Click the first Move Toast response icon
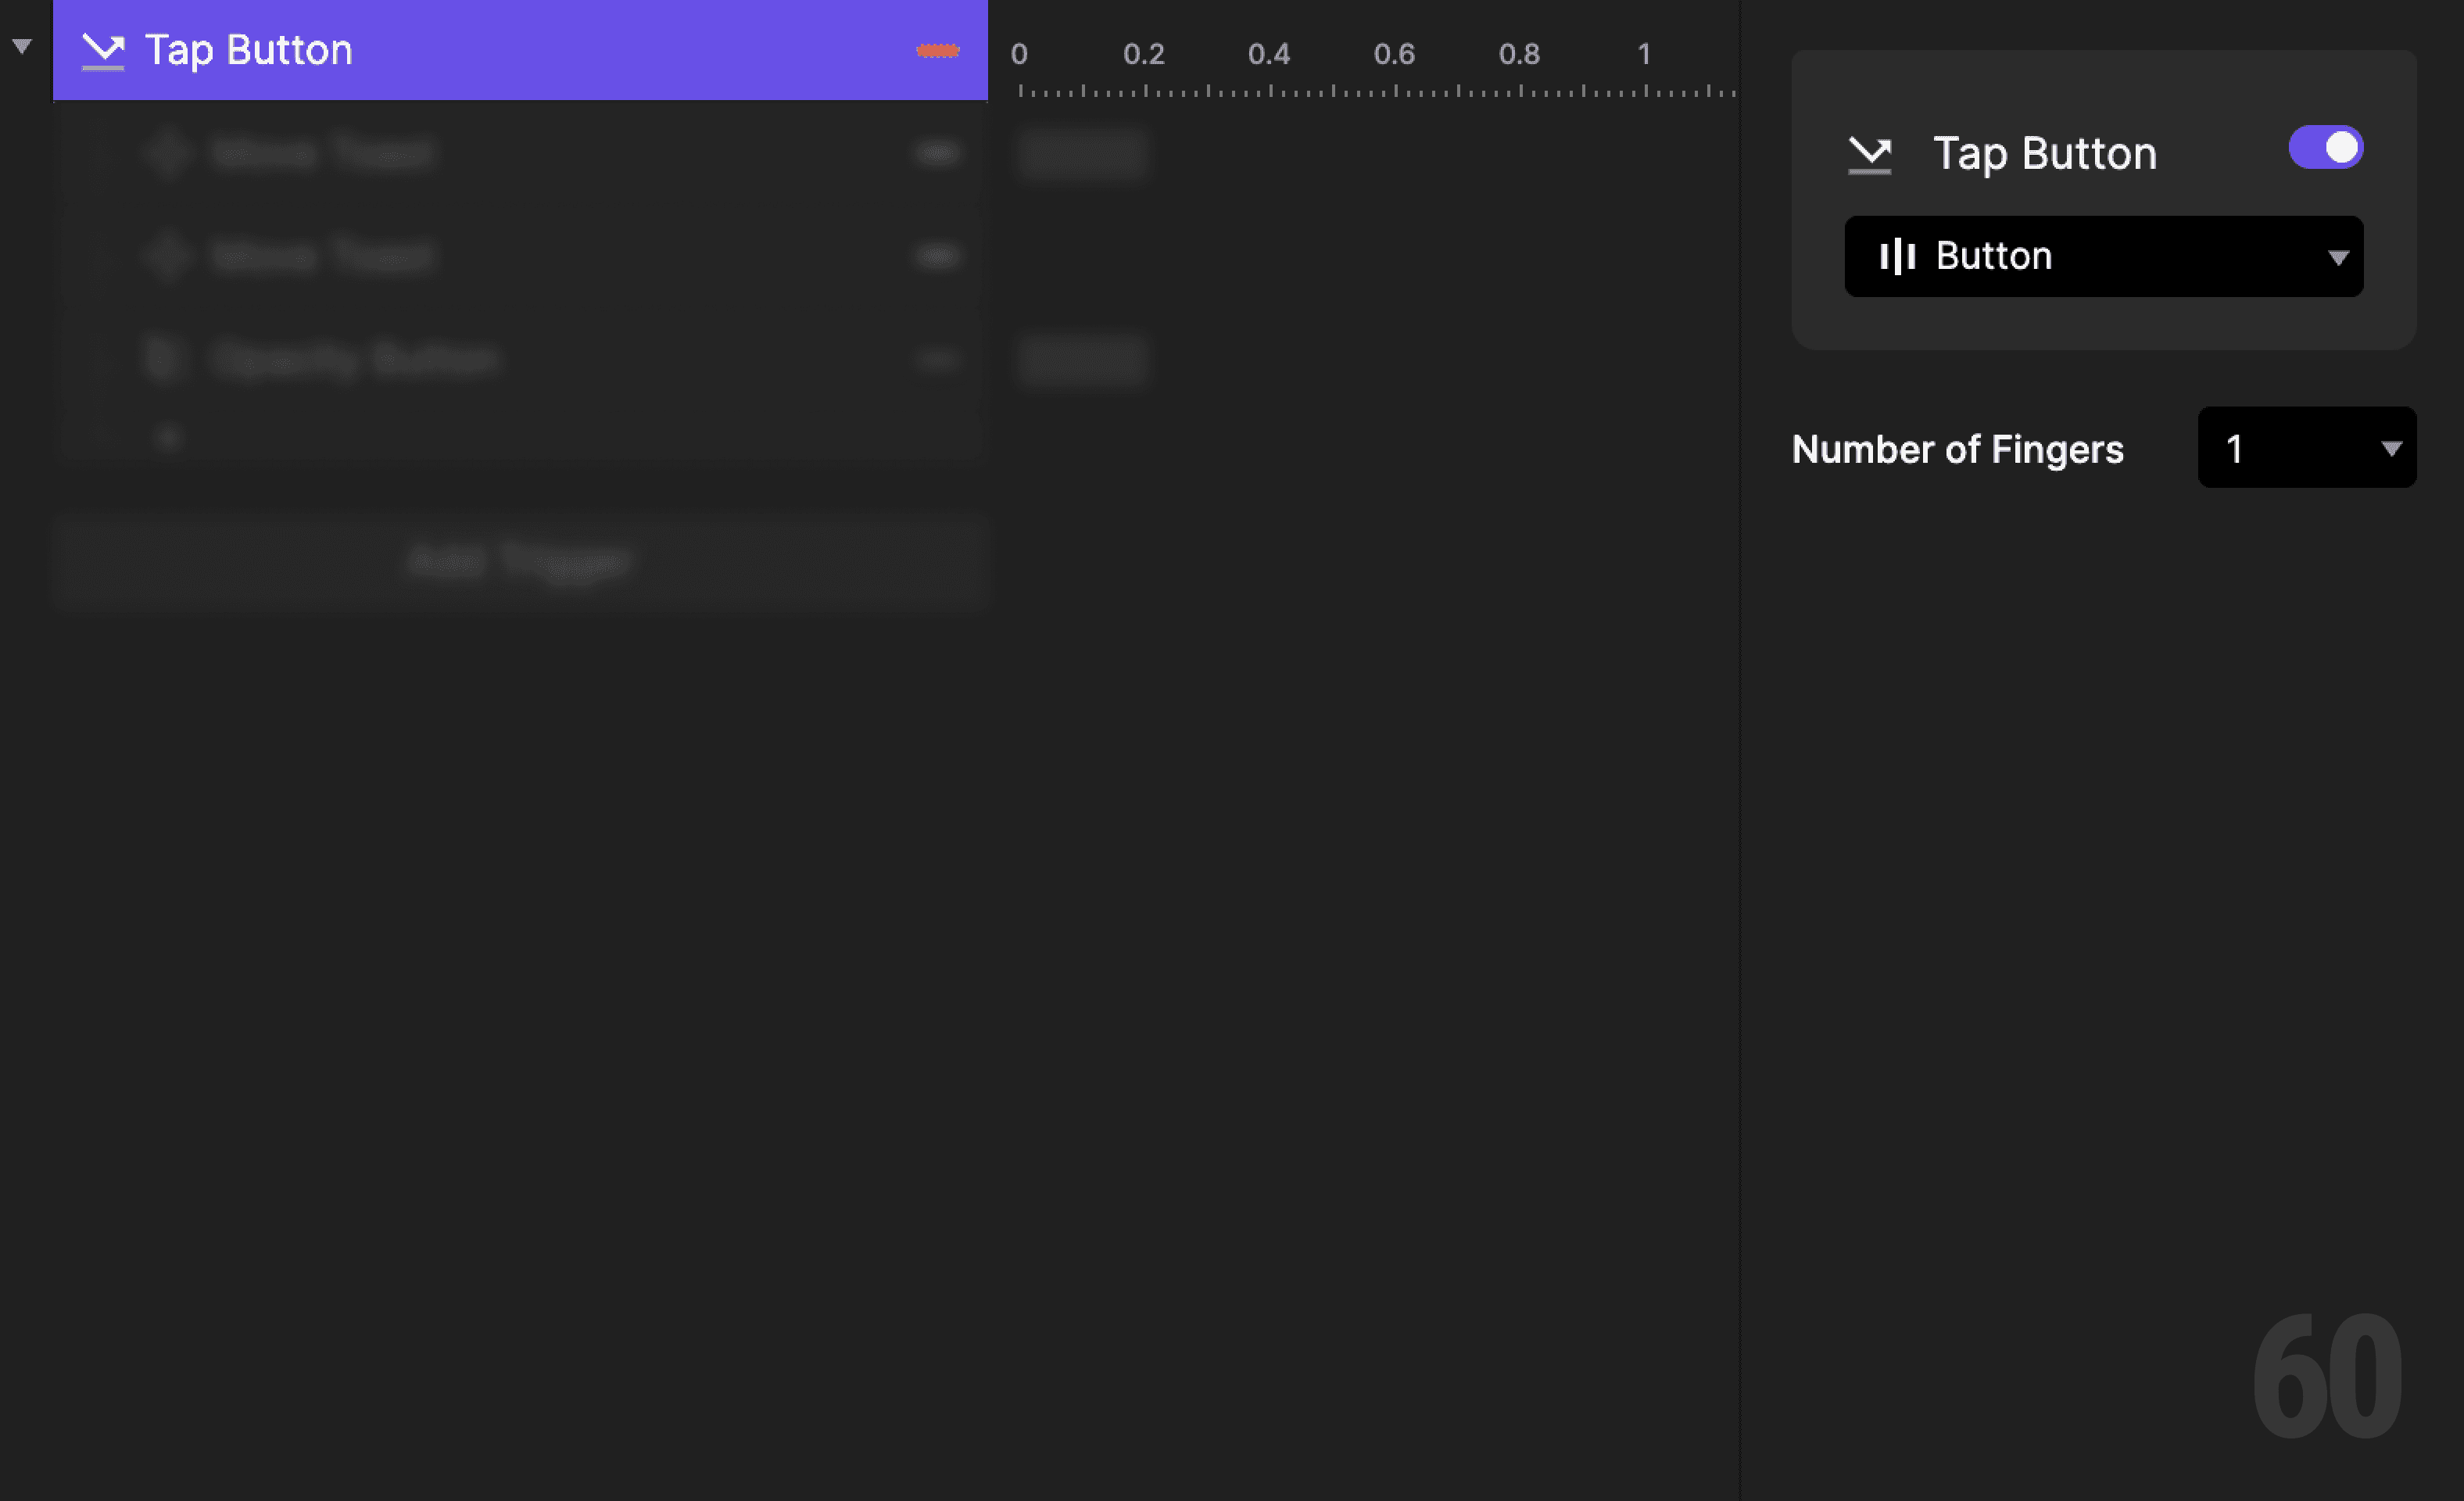2464x1501 pixels. (168, 152)
